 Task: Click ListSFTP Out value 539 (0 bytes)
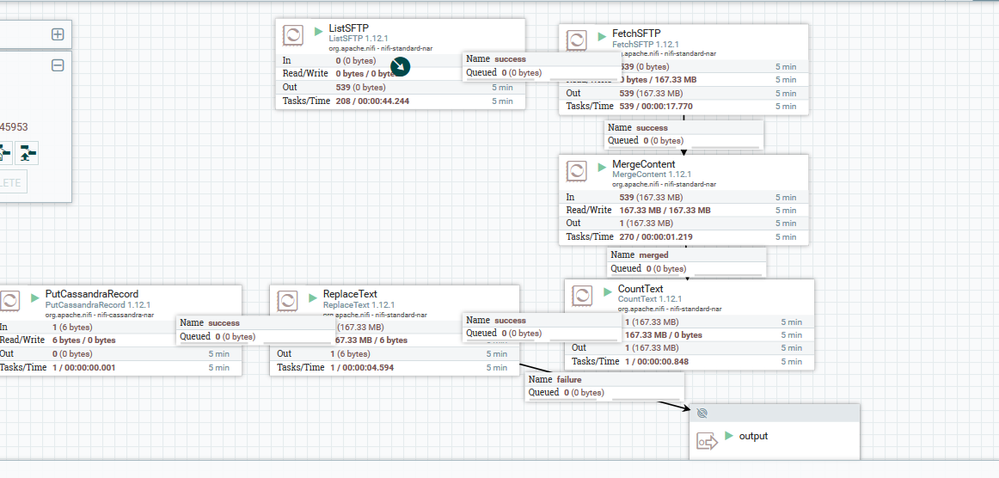[361, 87]
